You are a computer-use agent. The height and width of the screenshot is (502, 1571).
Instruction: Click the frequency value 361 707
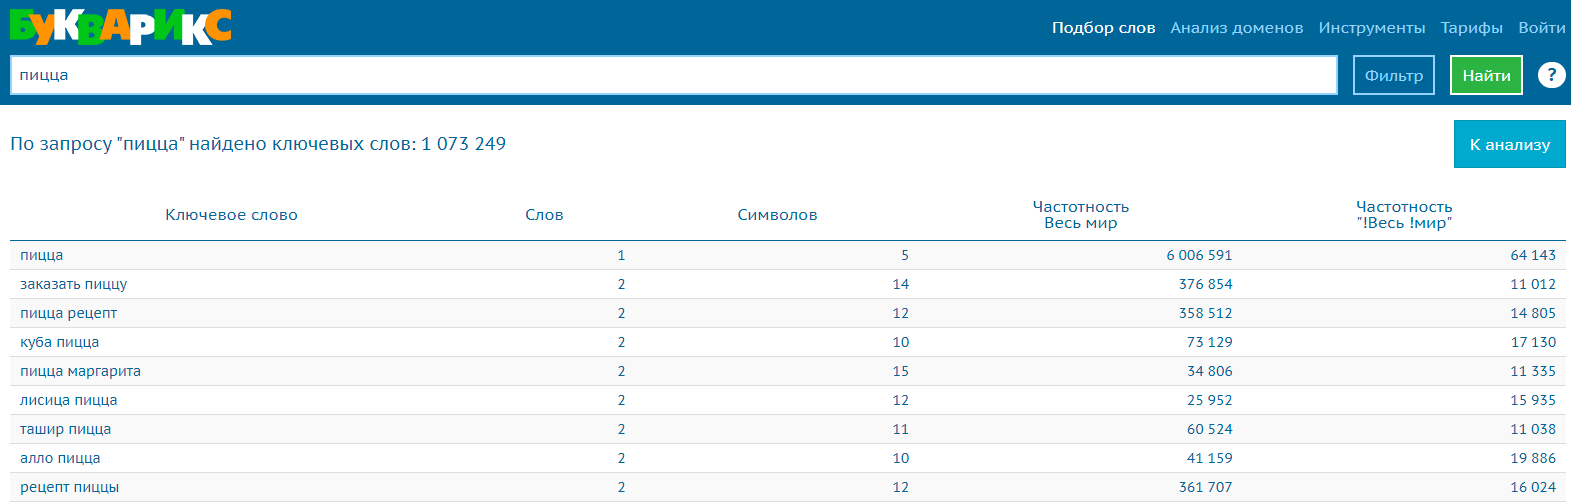click(x=1205, y=487)
